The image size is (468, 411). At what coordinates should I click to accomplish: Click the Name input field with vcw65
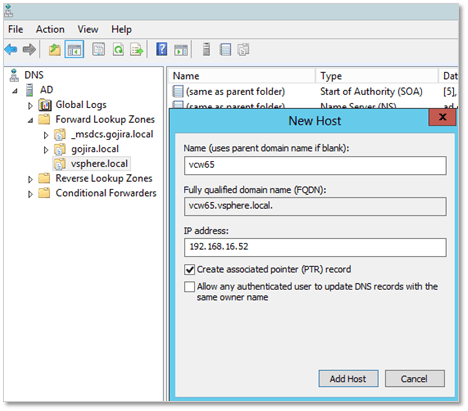[x=315, y=165]
